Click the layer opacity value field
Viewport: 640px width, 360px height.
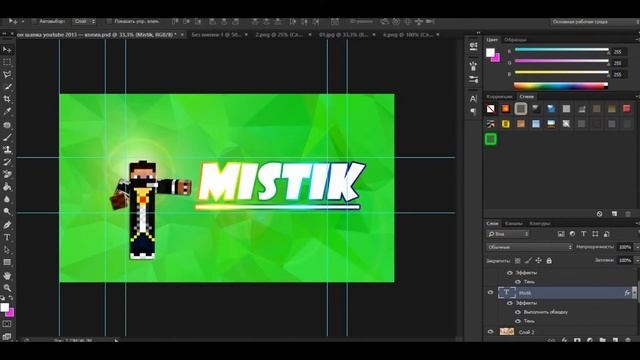(624, 247)
